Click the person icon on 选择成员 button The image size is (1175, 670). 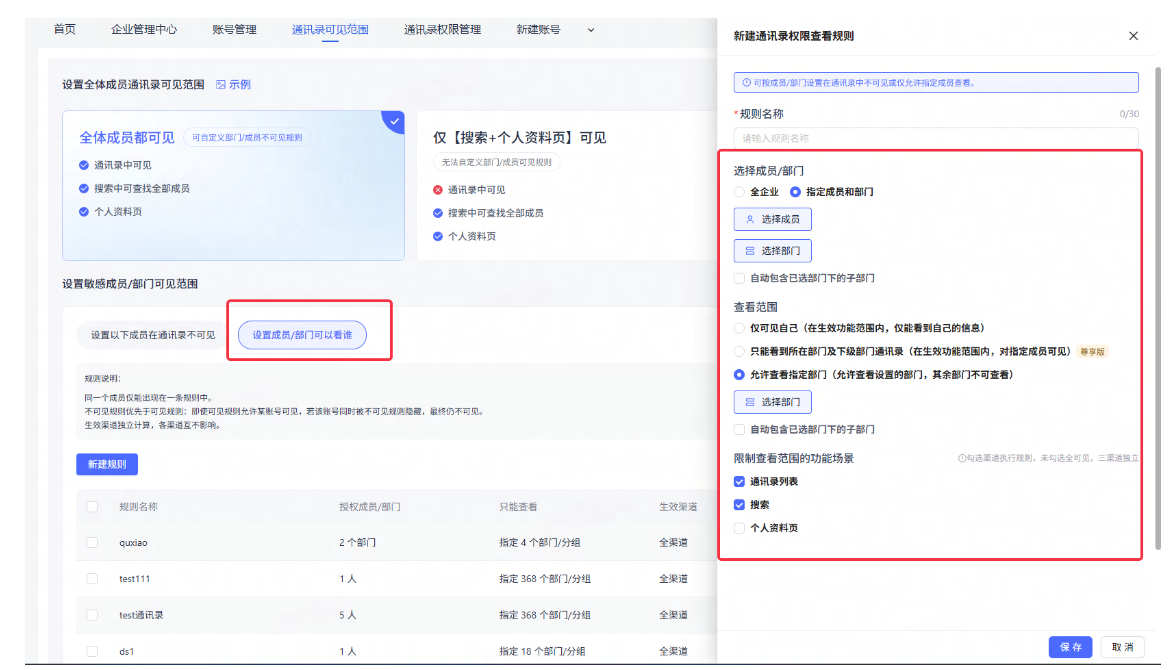750,220
